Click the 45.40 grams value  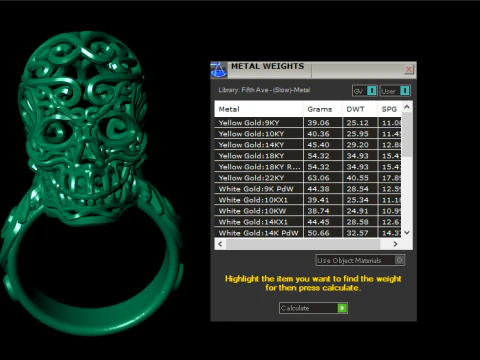tap(318, 145)
